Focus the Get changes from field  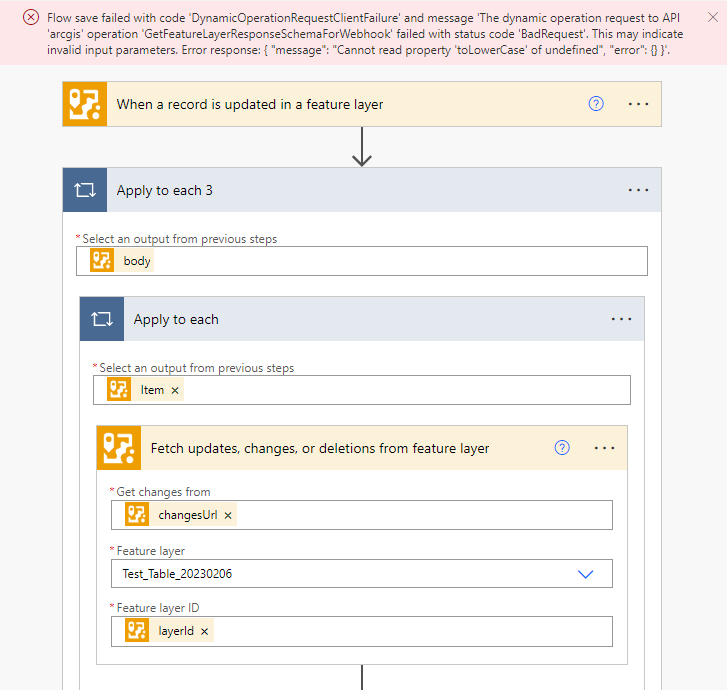[362, 515]
